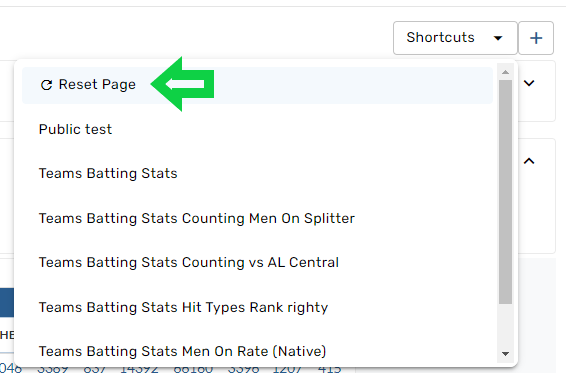Screen dimensions: 566x373
Task: Click scrollbar track below the thumb
Action: (x=505, y=325)
